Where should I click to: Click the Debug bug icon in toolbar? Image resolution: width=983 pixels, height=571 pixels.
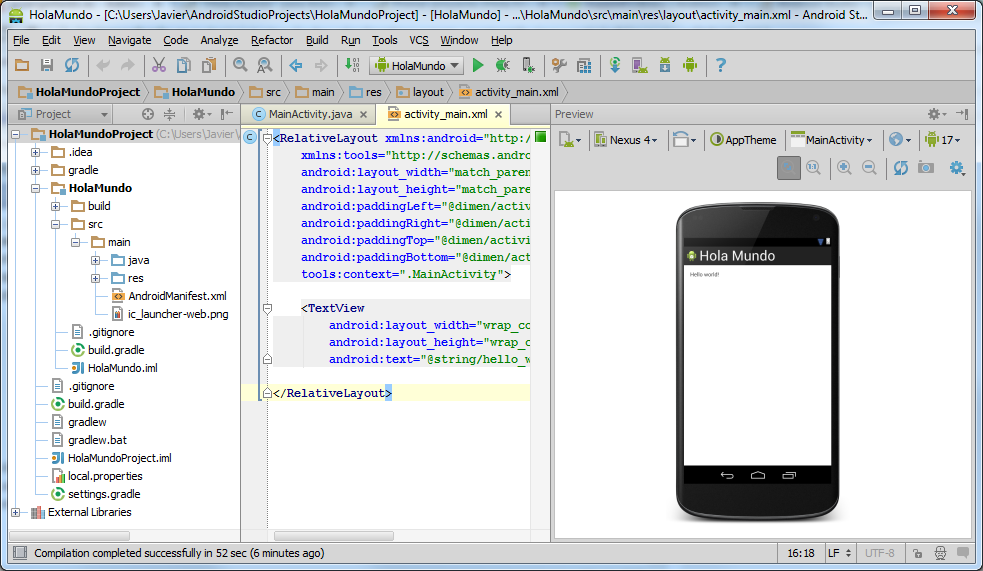click(502, 65)
